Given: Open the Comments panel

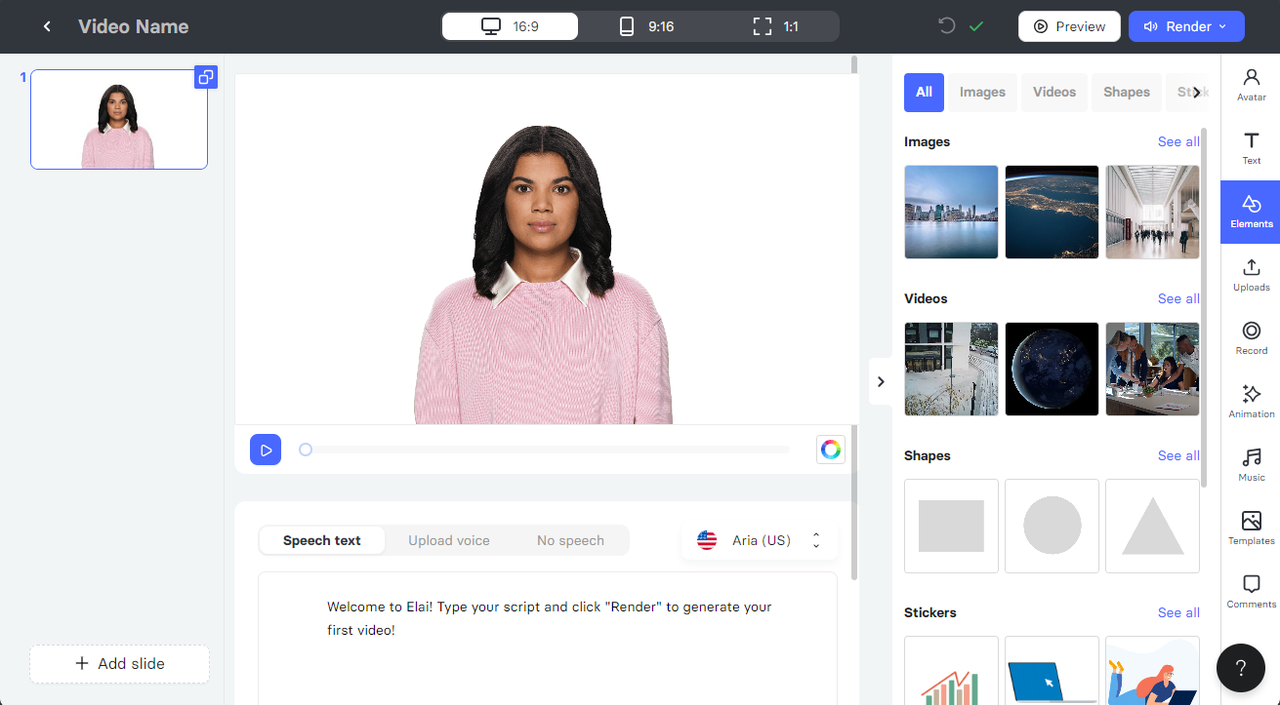Looking at the screenshot, I should (1251, 591).
